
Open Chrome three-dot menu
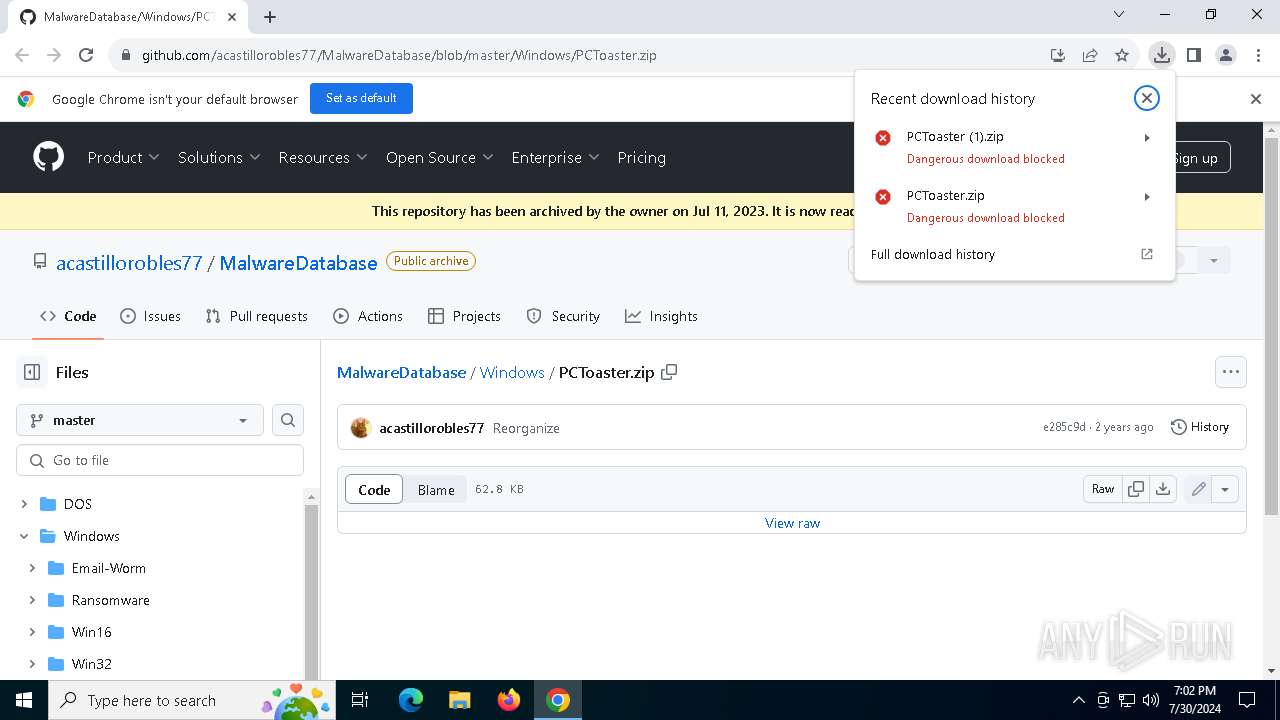click(x=1257, y=55)
